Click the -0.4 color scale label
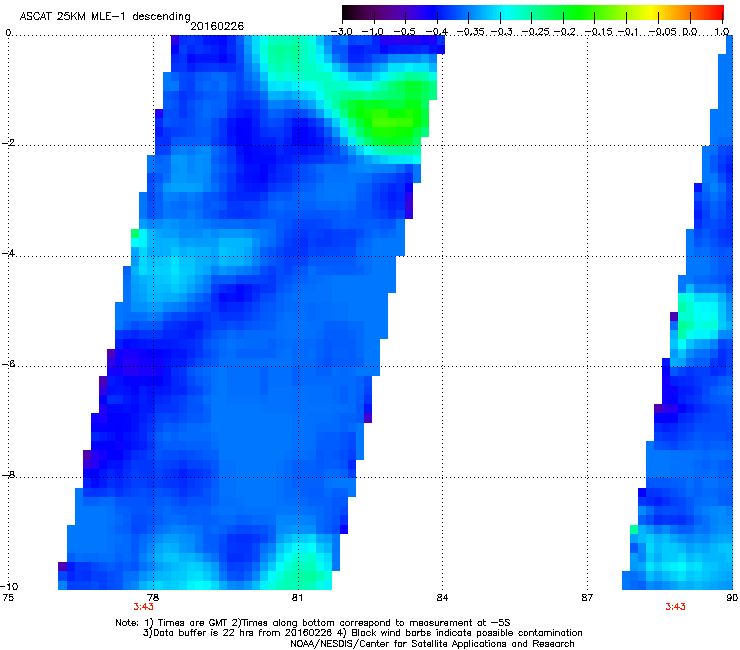This screenshot has height=650, width=740. (x=437, y=32)
